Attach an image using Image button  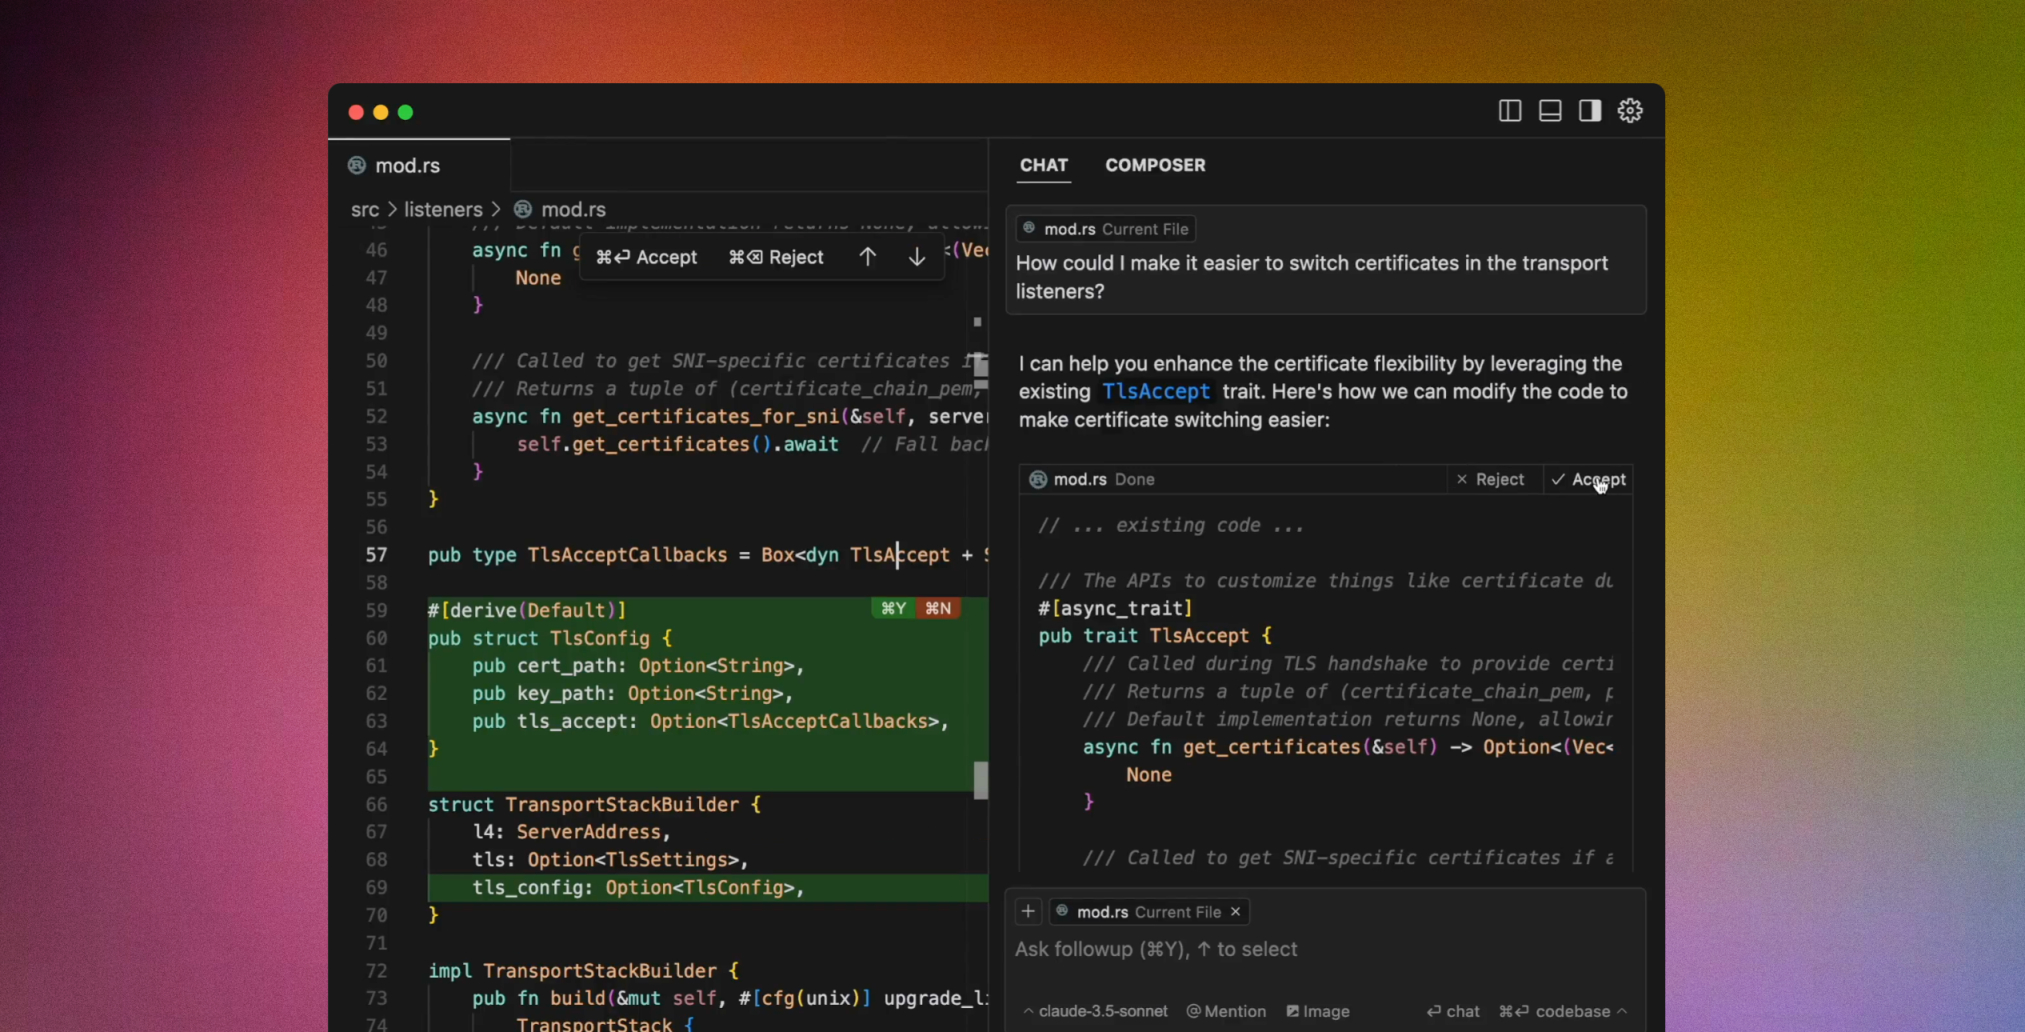tap(1317, 1011)
